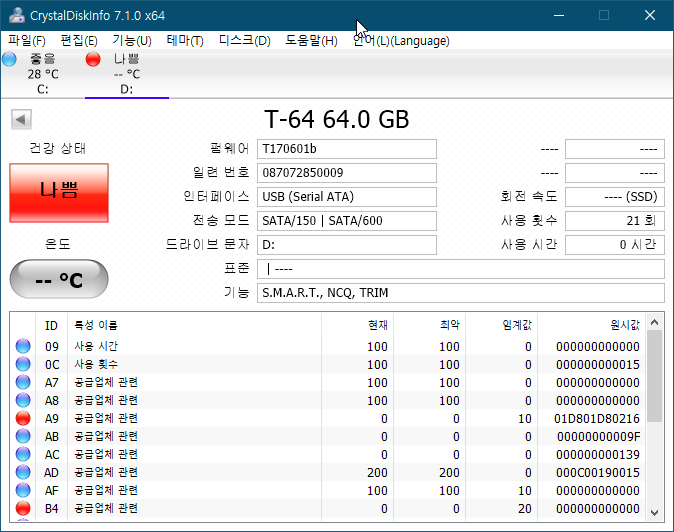Click the red status circle of attribute B4
This screenshot has height=532, width=674.
[23, 508]
